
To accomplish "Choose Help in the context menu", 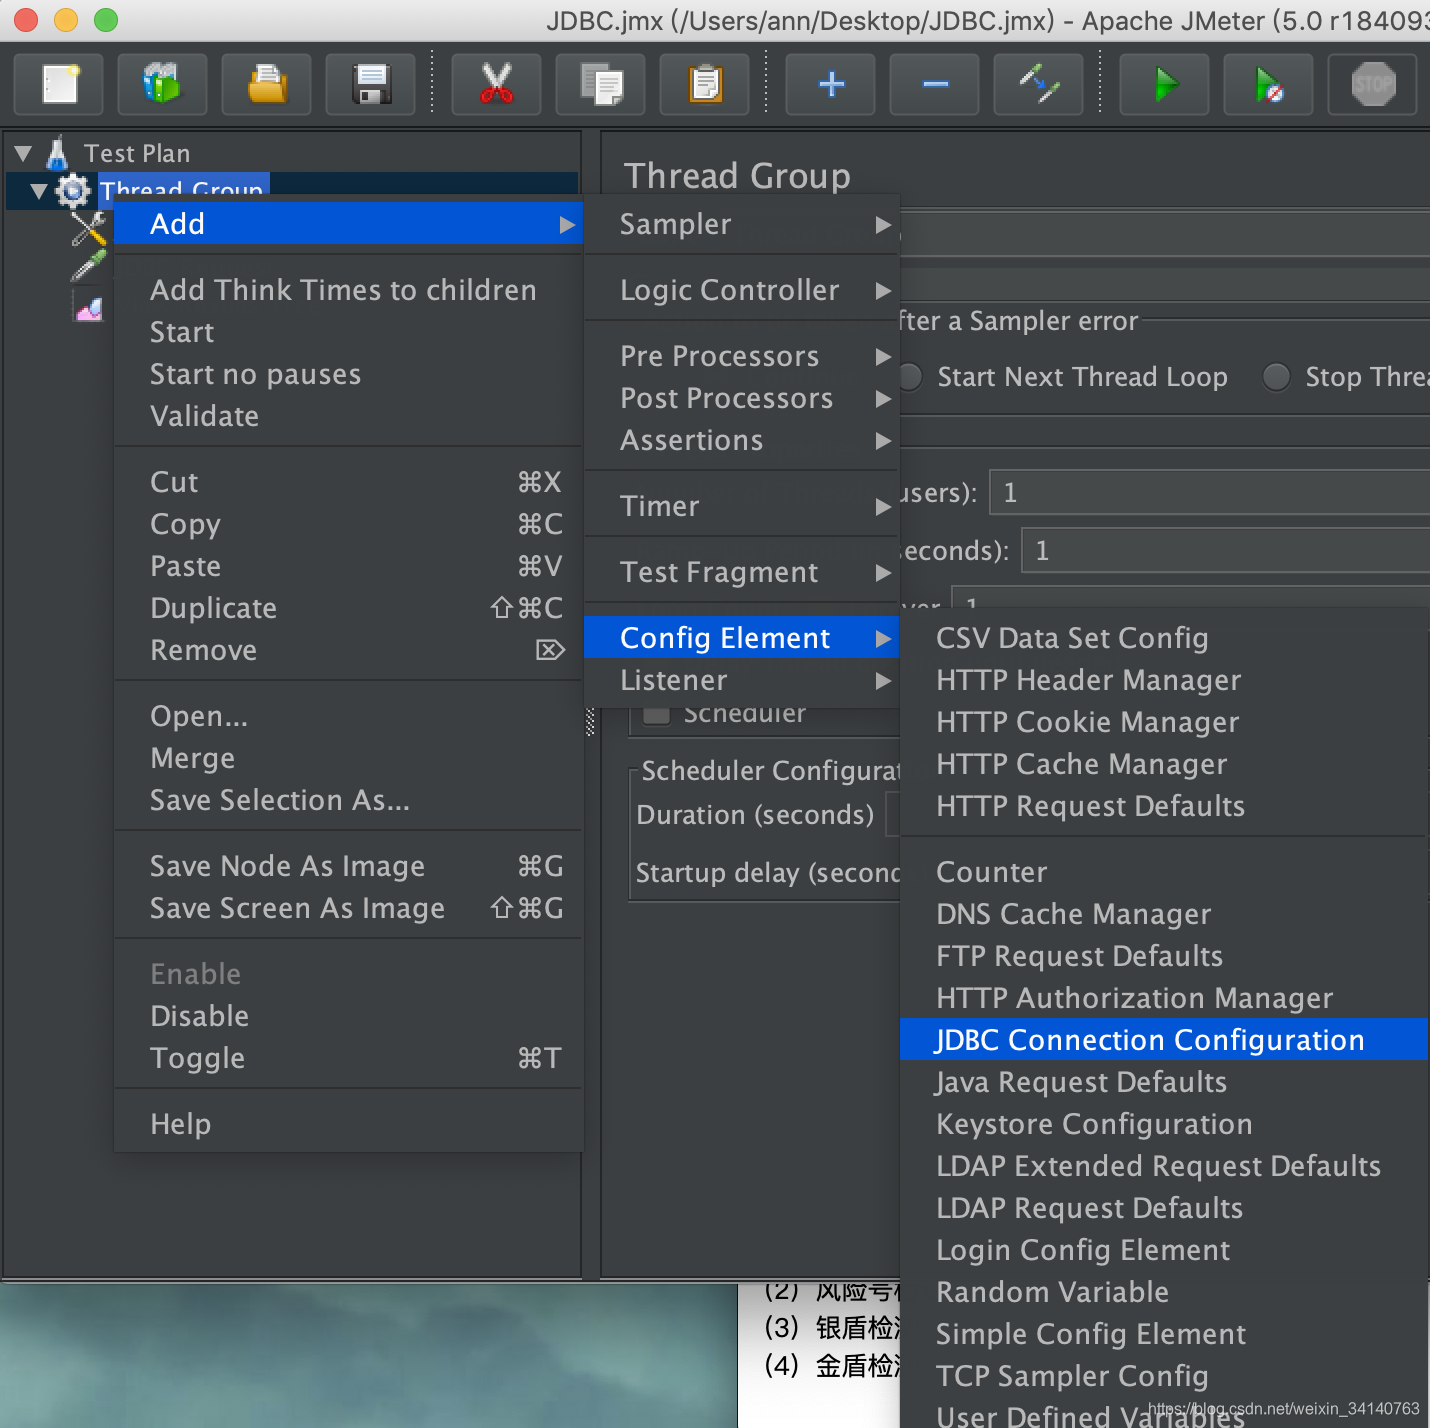I will (349, 1124).
